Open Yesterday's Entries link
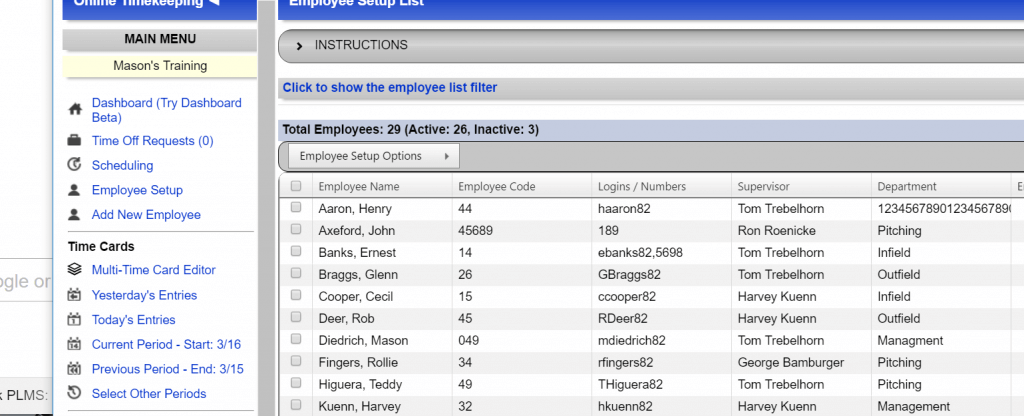Screen dimensions: 1024x416 pyautogui.click(x=144, y=295)
